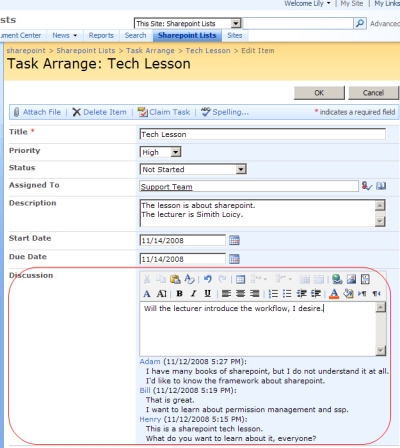Click the search magnifier button
This screenshot has height=448, width=400.
(360, 23)
